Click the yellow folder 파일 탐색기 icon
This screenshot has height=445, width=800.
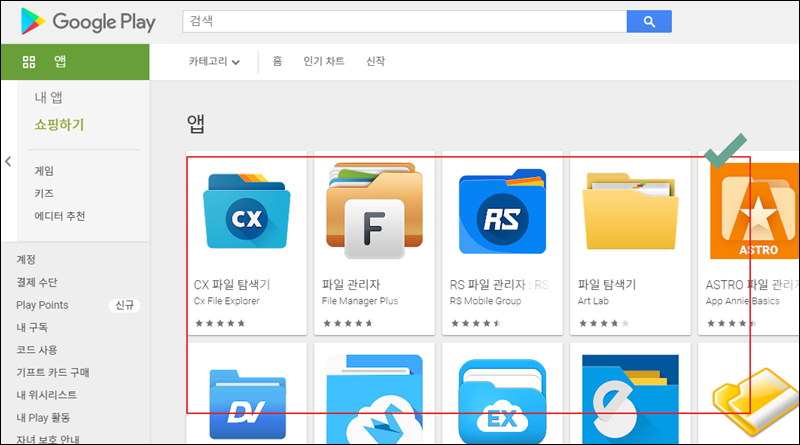coord(631,212)
